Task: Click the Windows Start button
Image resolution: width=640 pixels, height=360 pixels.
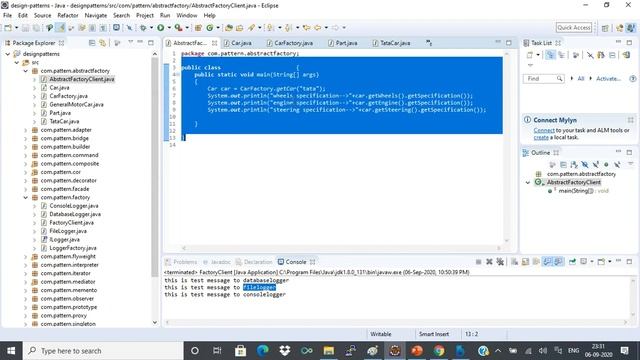Action: (x=11, y=351)
